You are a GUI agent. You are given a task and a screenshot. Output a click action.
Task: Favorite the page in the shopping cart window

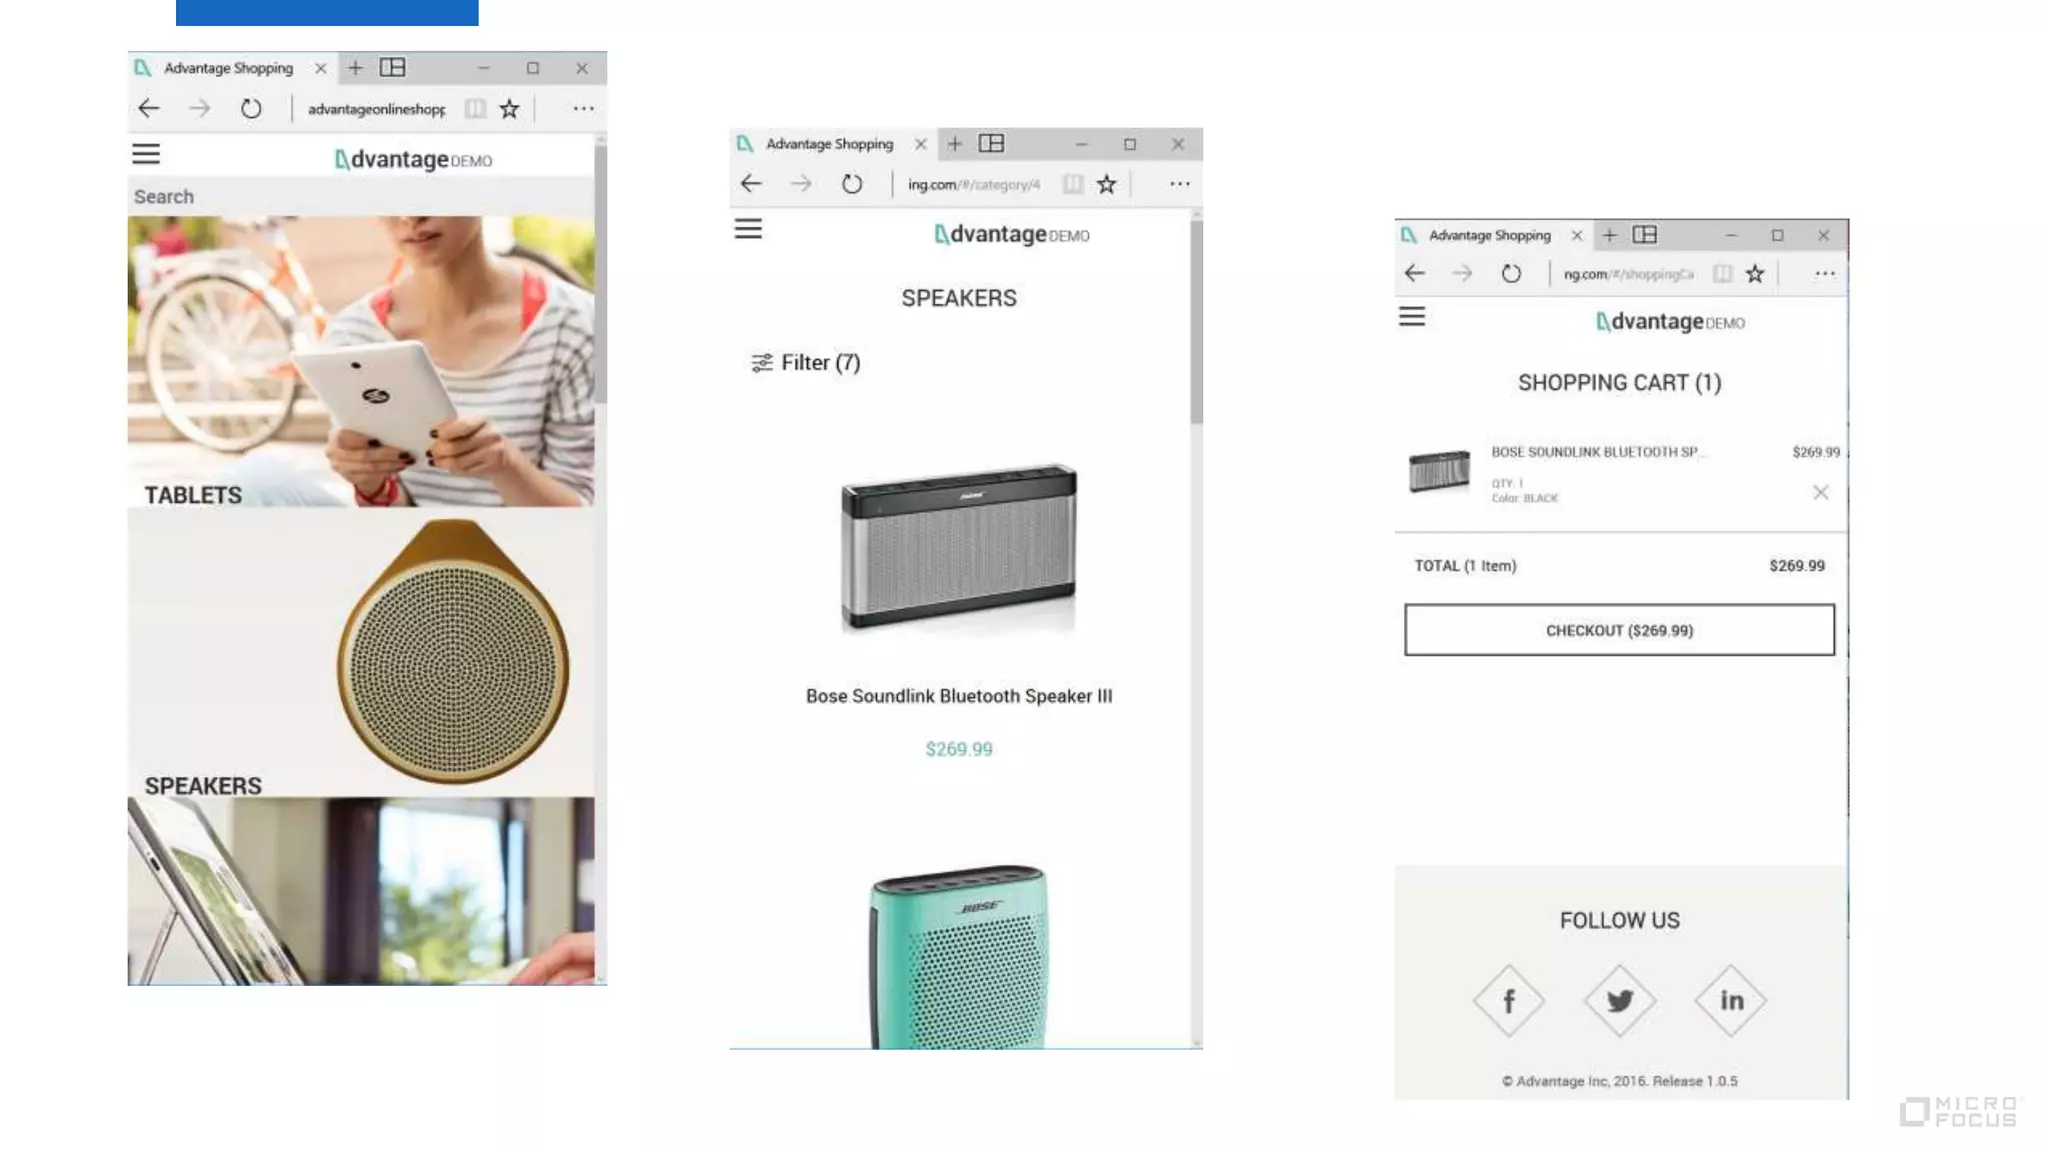tap(1755, 274)
